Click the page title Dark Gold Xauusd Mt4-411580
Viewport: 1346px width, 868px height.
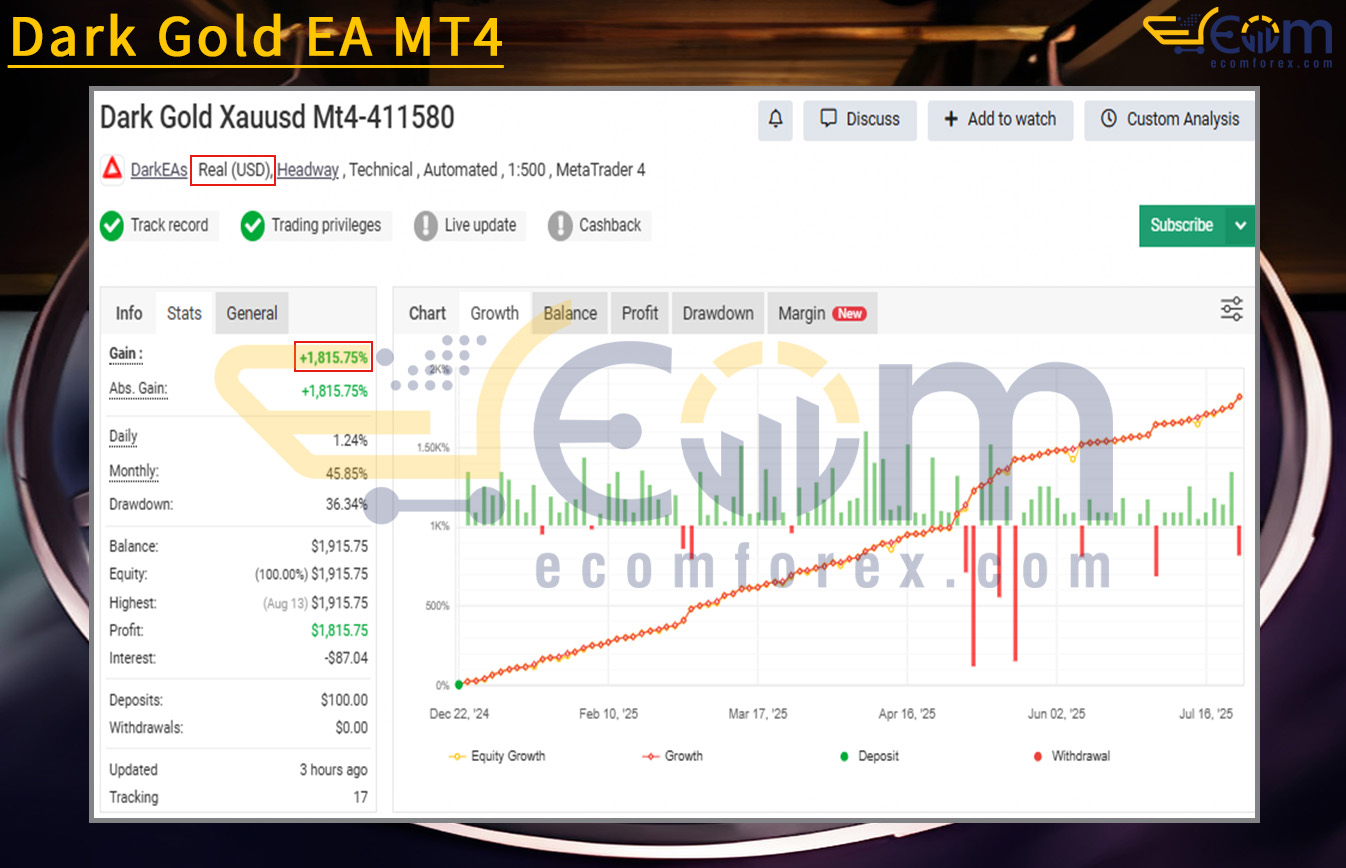277,118
